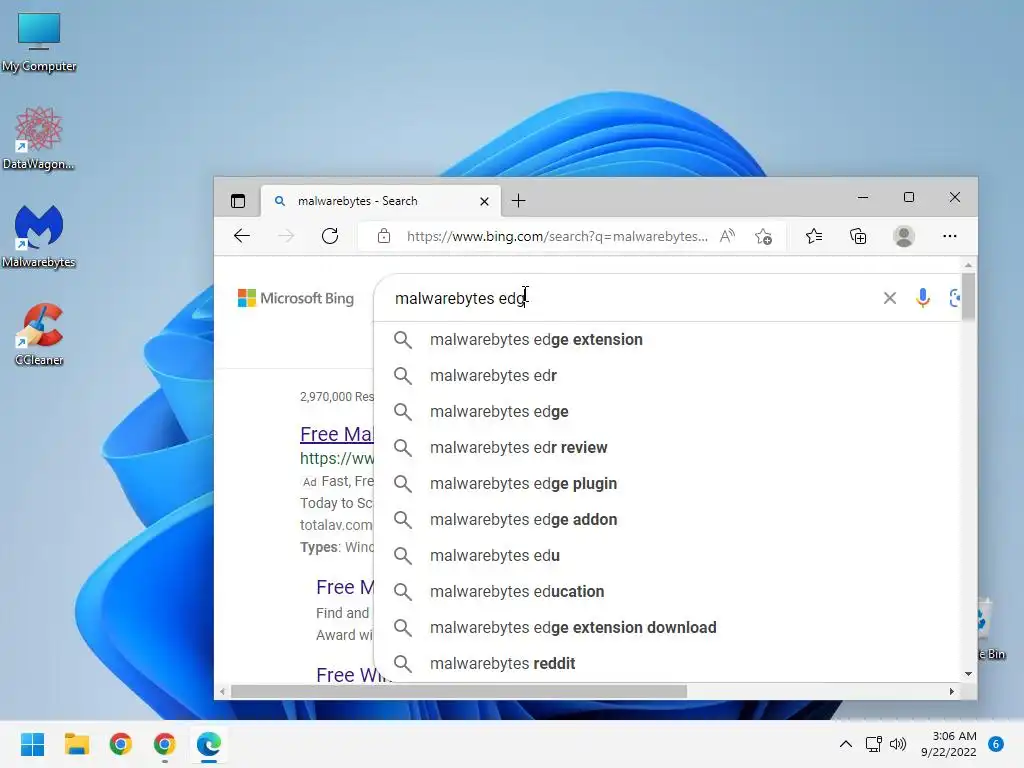
Task: View site information lock icon
Action: (x=384, y=236)
